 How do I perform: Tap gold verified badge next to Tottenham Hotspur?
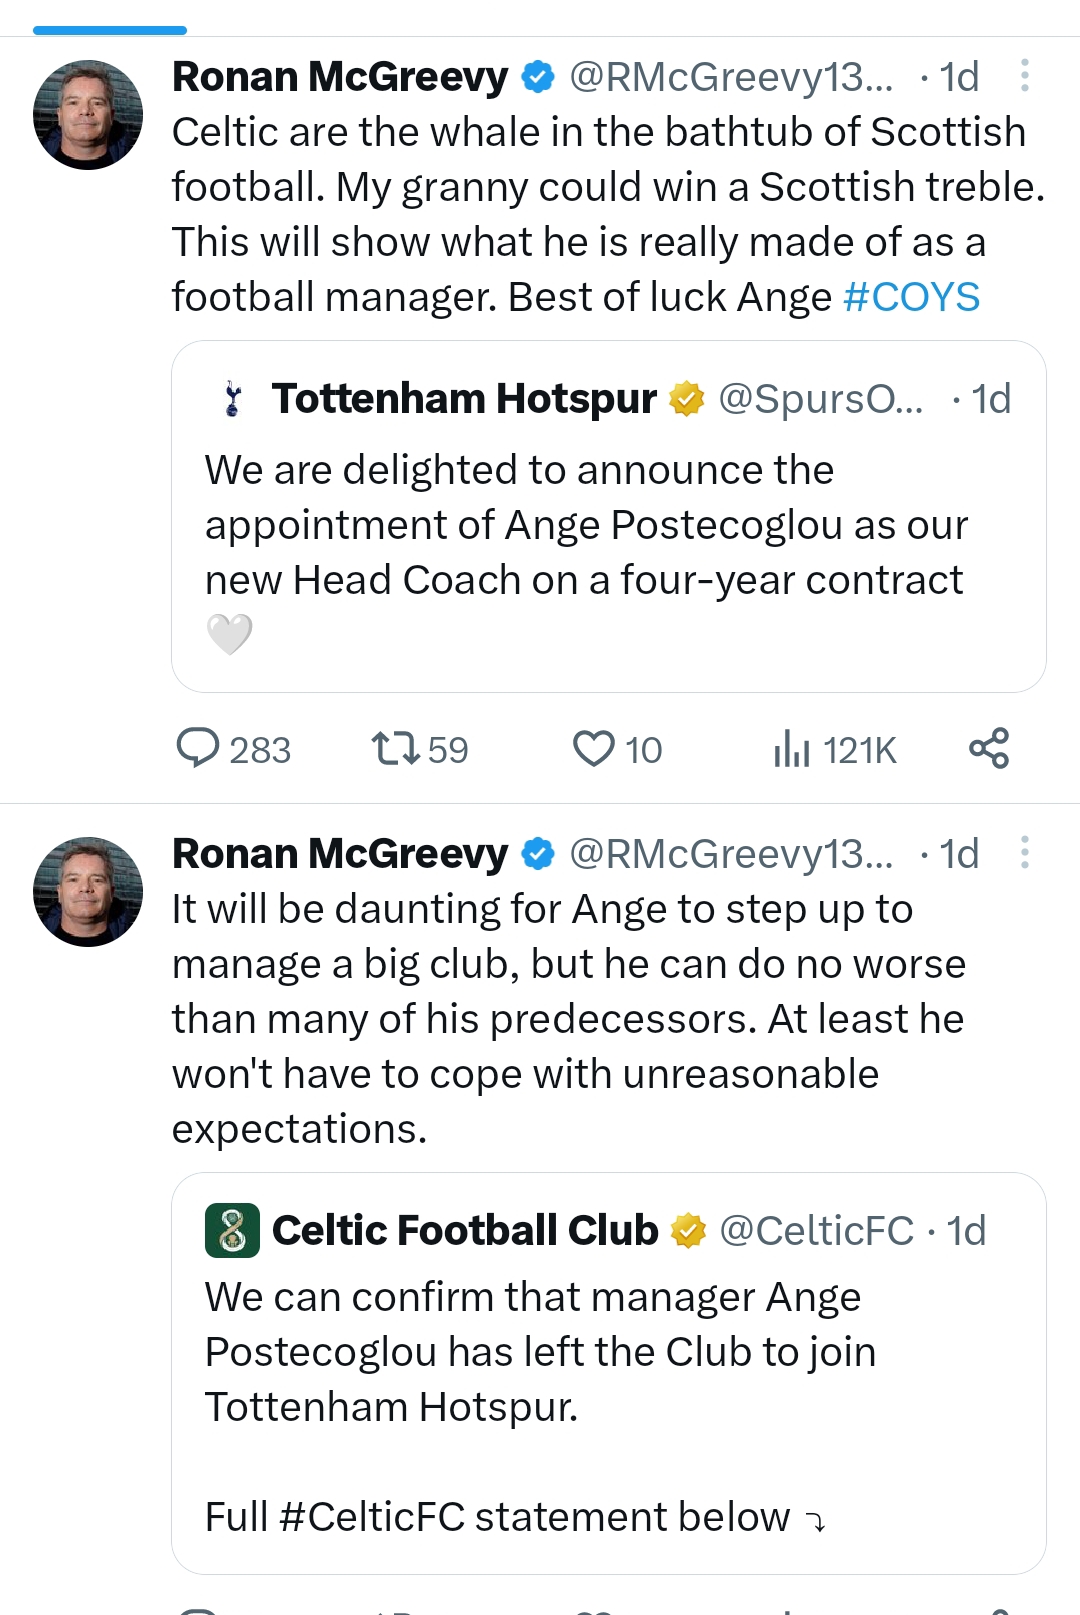coord(686,399)
